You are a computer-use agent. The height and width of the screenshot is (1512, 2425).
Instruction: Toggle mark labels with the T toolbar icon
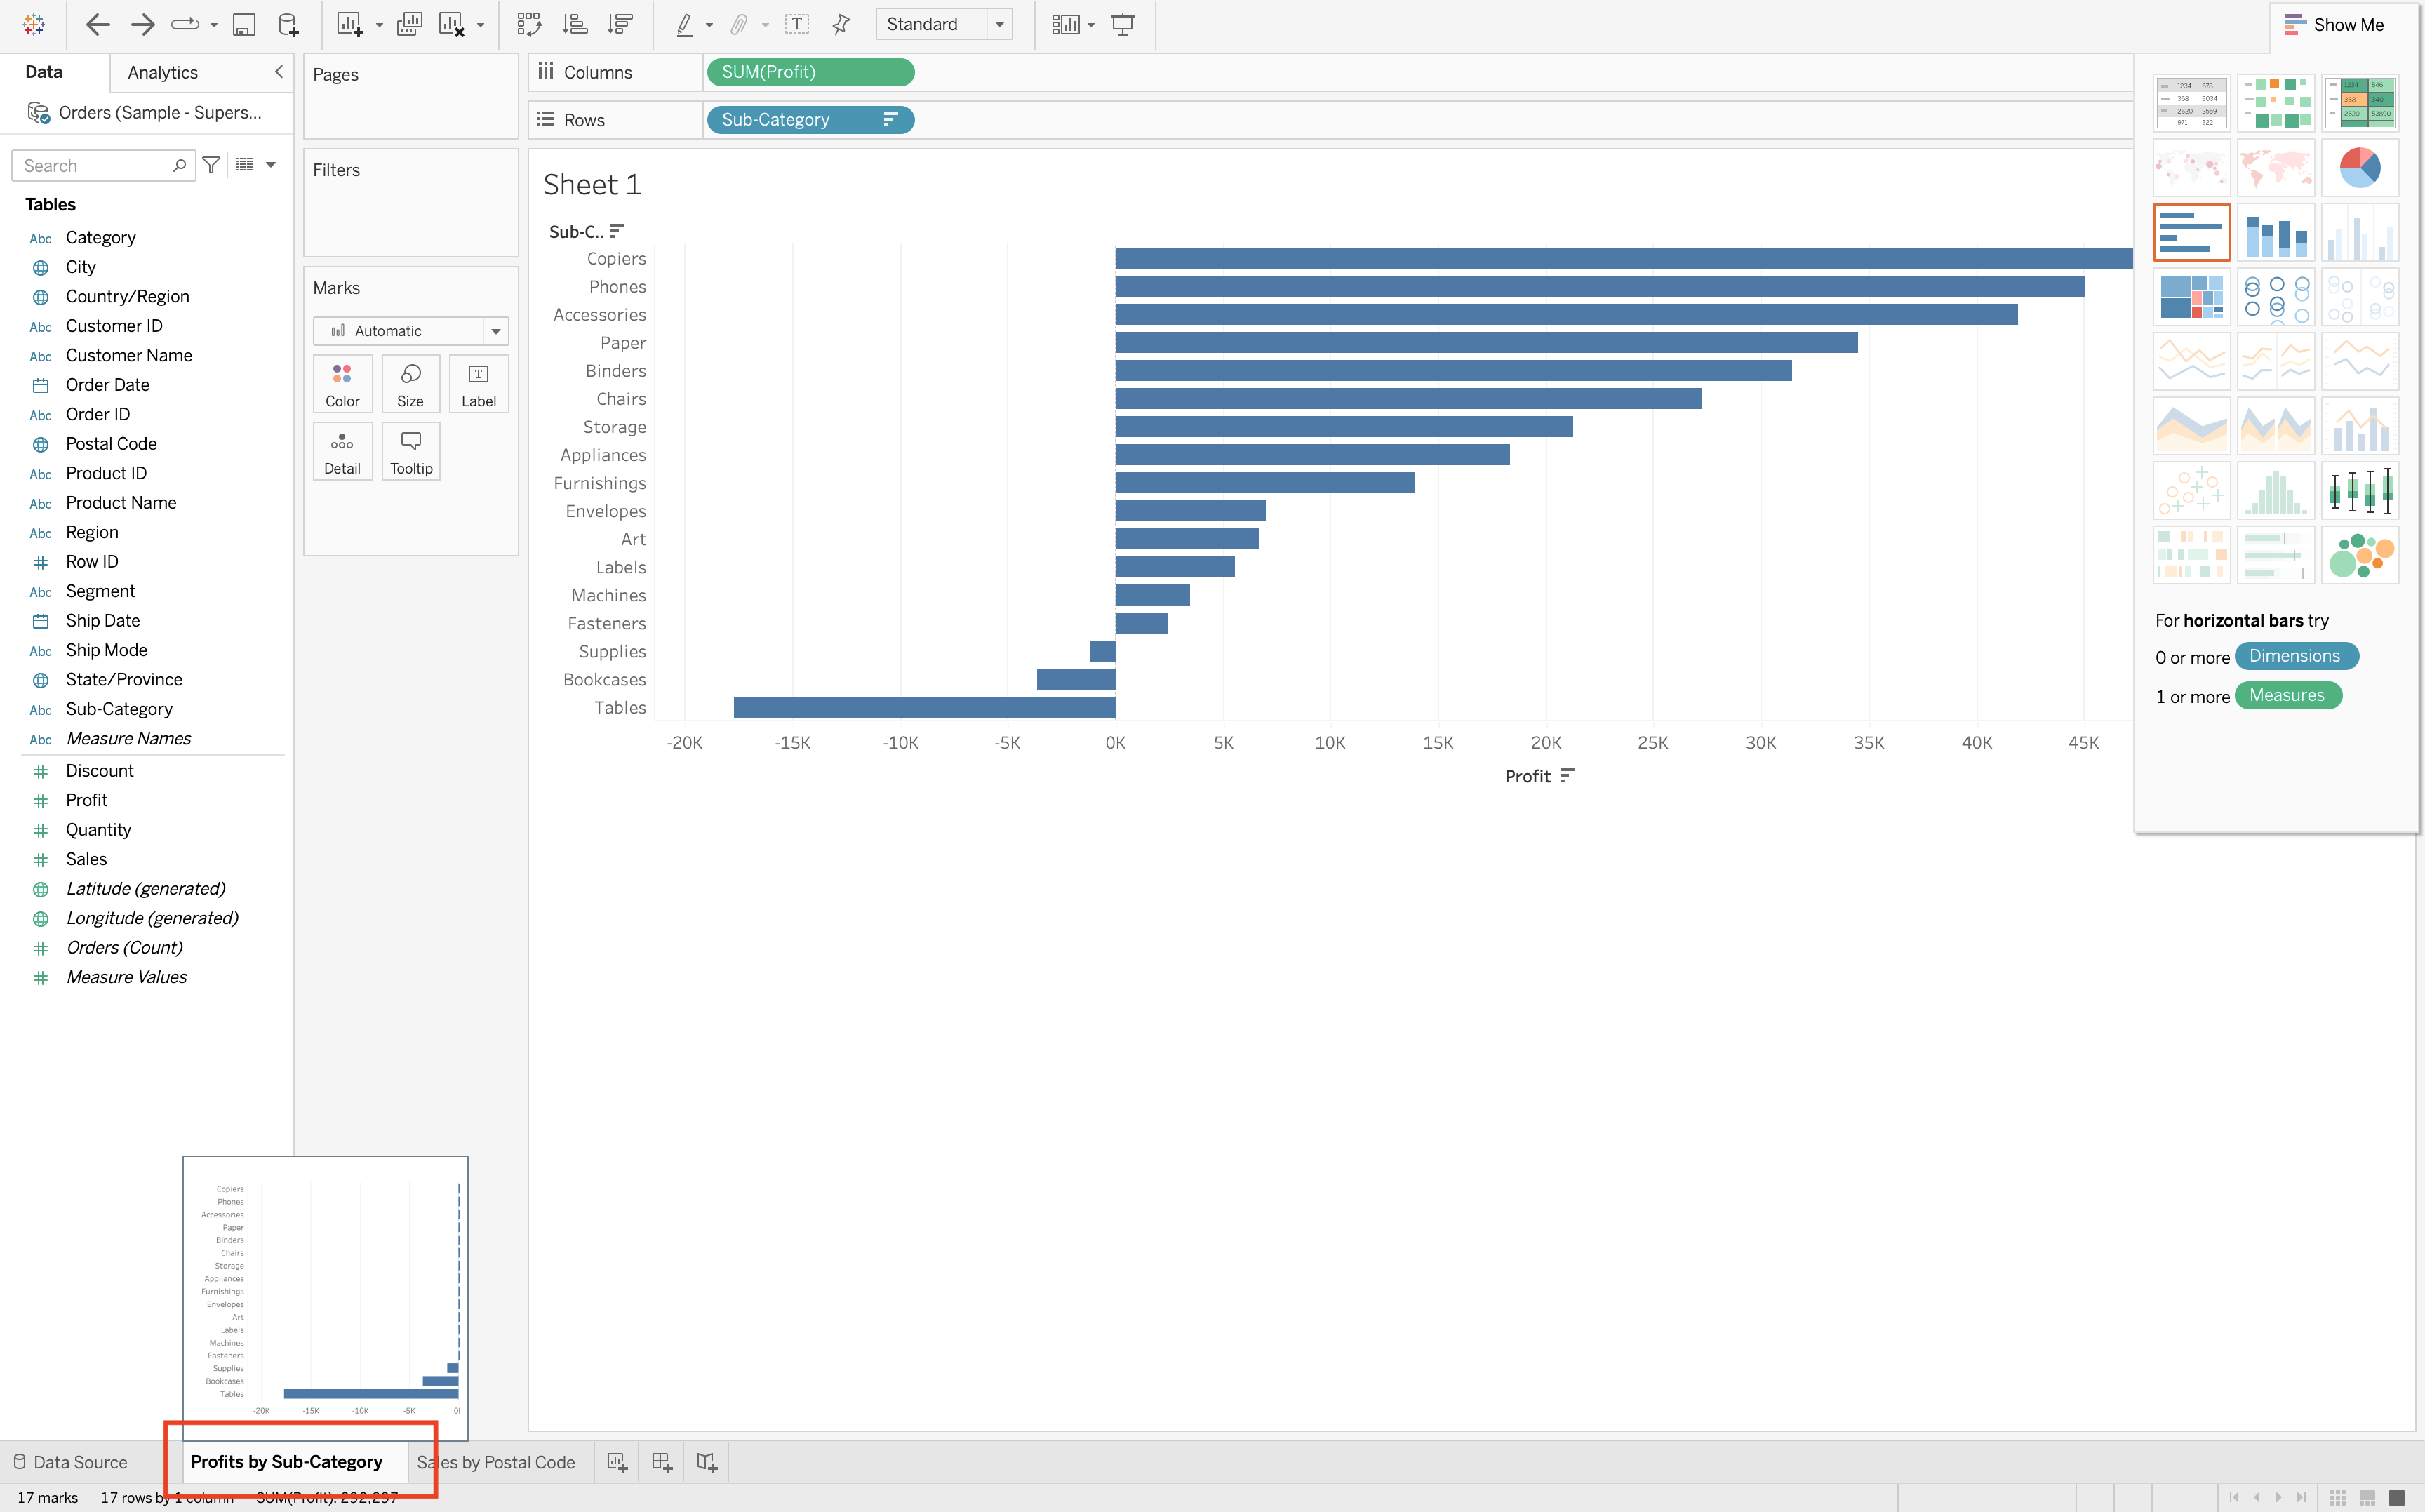coord(797,24)
